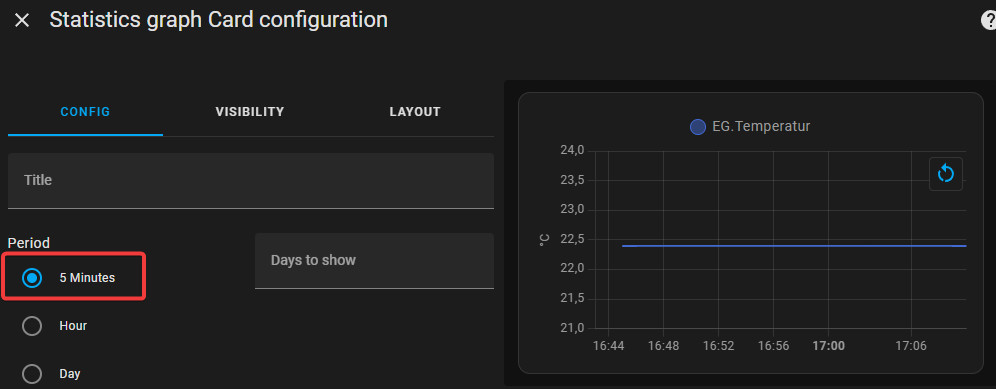Click the 24,0 y-axis value label
The image size is (996, 389).
(x=572, y=151)
